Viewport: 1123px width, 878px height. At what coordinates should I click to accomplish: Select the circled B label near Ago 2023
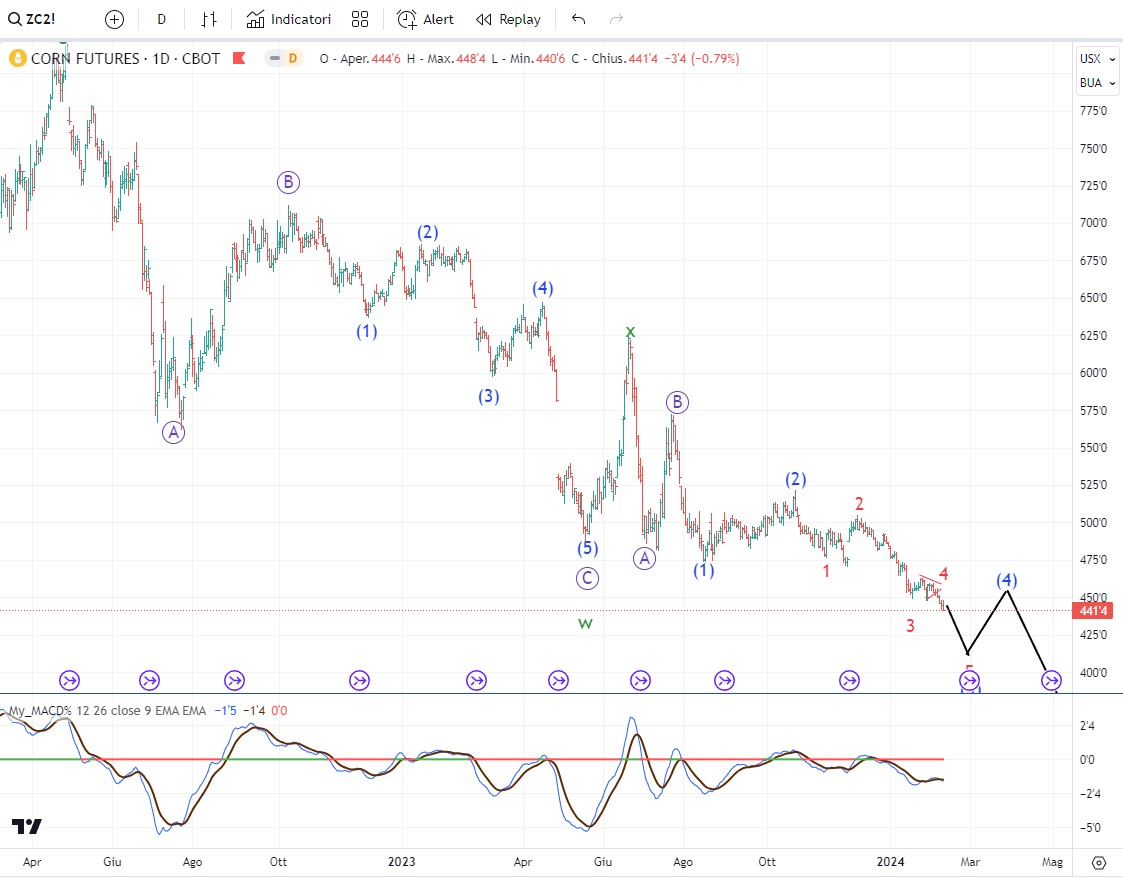(677, 402)
